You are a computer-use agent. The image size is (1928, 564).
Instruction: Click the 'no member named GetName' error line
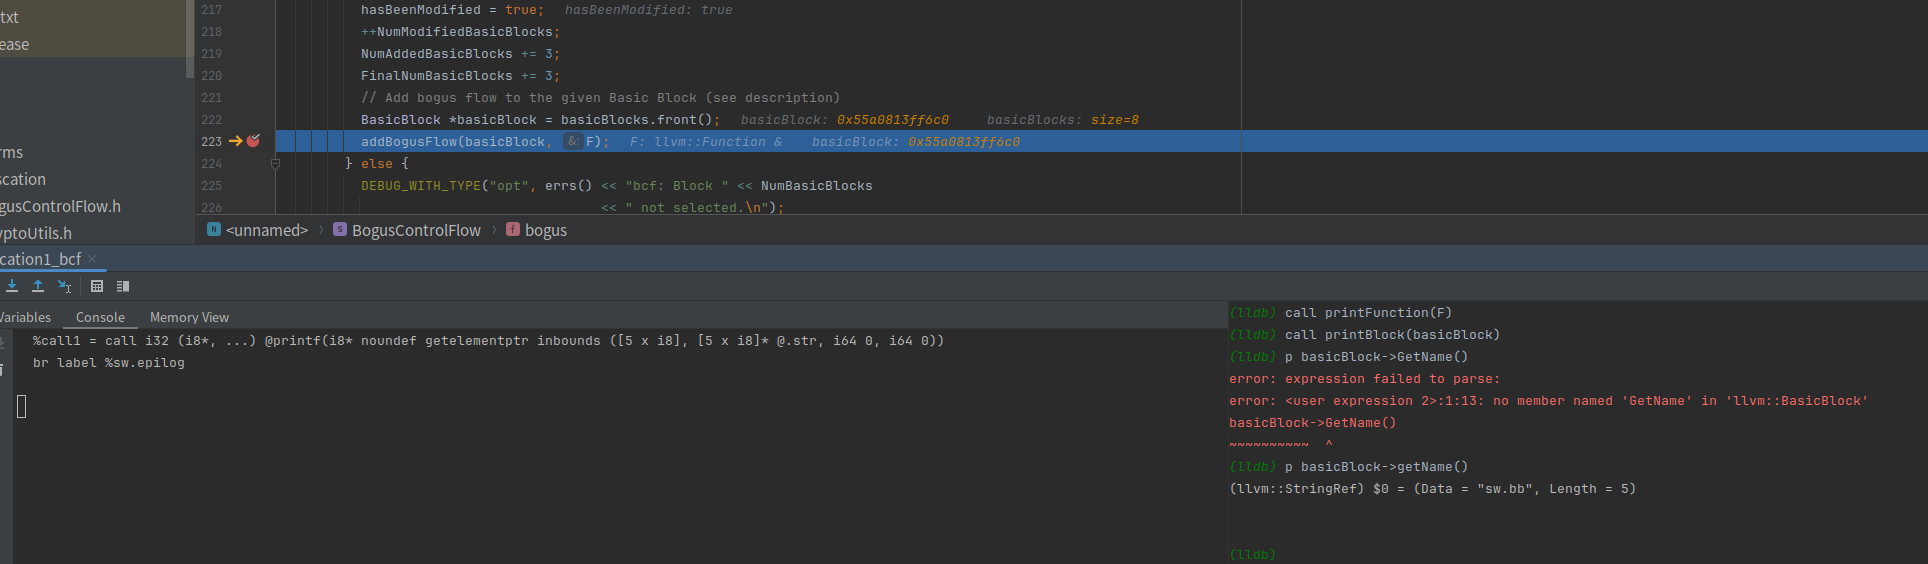point(1548,401)
